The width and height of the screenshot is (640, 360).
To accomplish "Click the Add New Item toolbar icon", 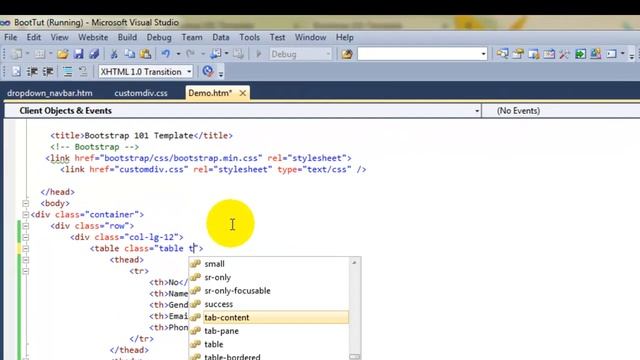I will 40,54.
